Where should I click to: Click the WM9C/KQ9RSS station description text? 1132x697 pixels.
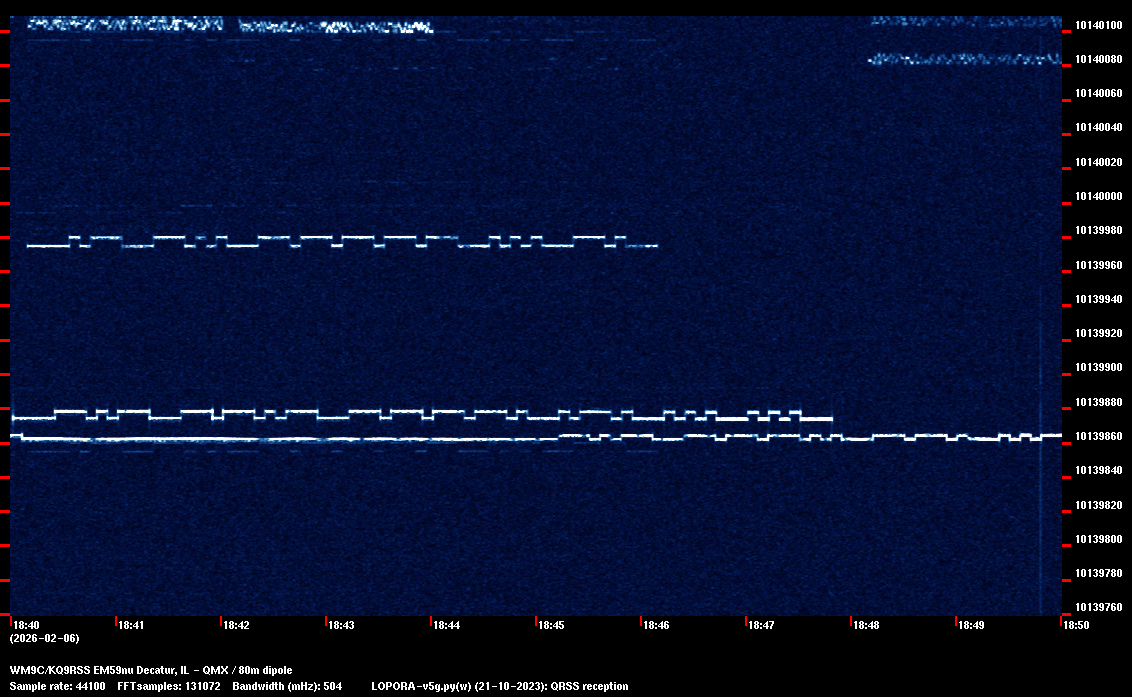(151, 669)
